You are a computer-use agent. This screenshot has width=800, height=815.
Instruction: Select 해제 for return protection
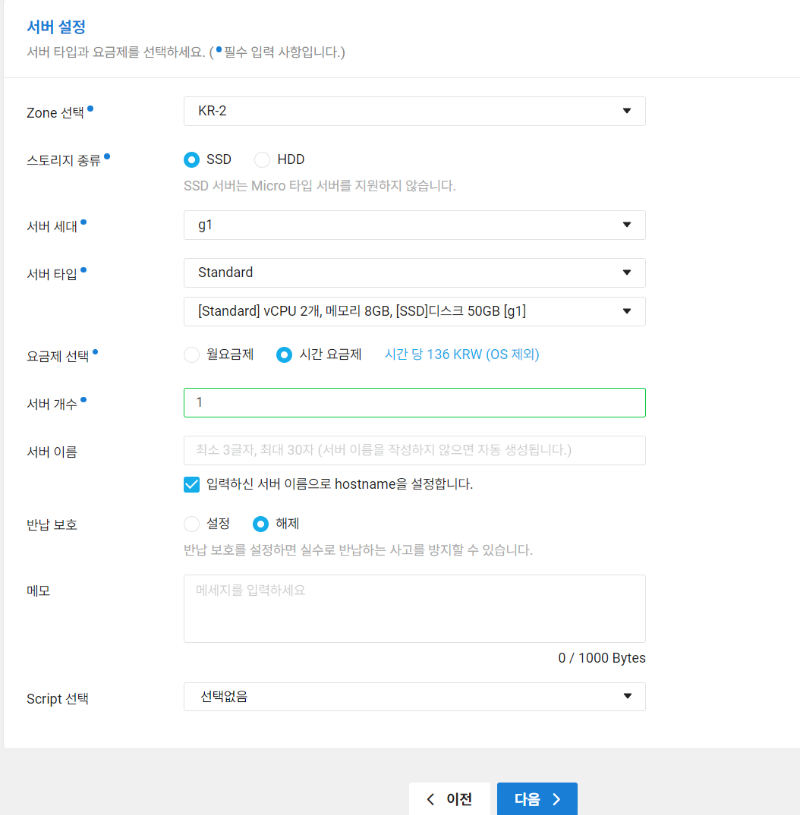(258, 524)
